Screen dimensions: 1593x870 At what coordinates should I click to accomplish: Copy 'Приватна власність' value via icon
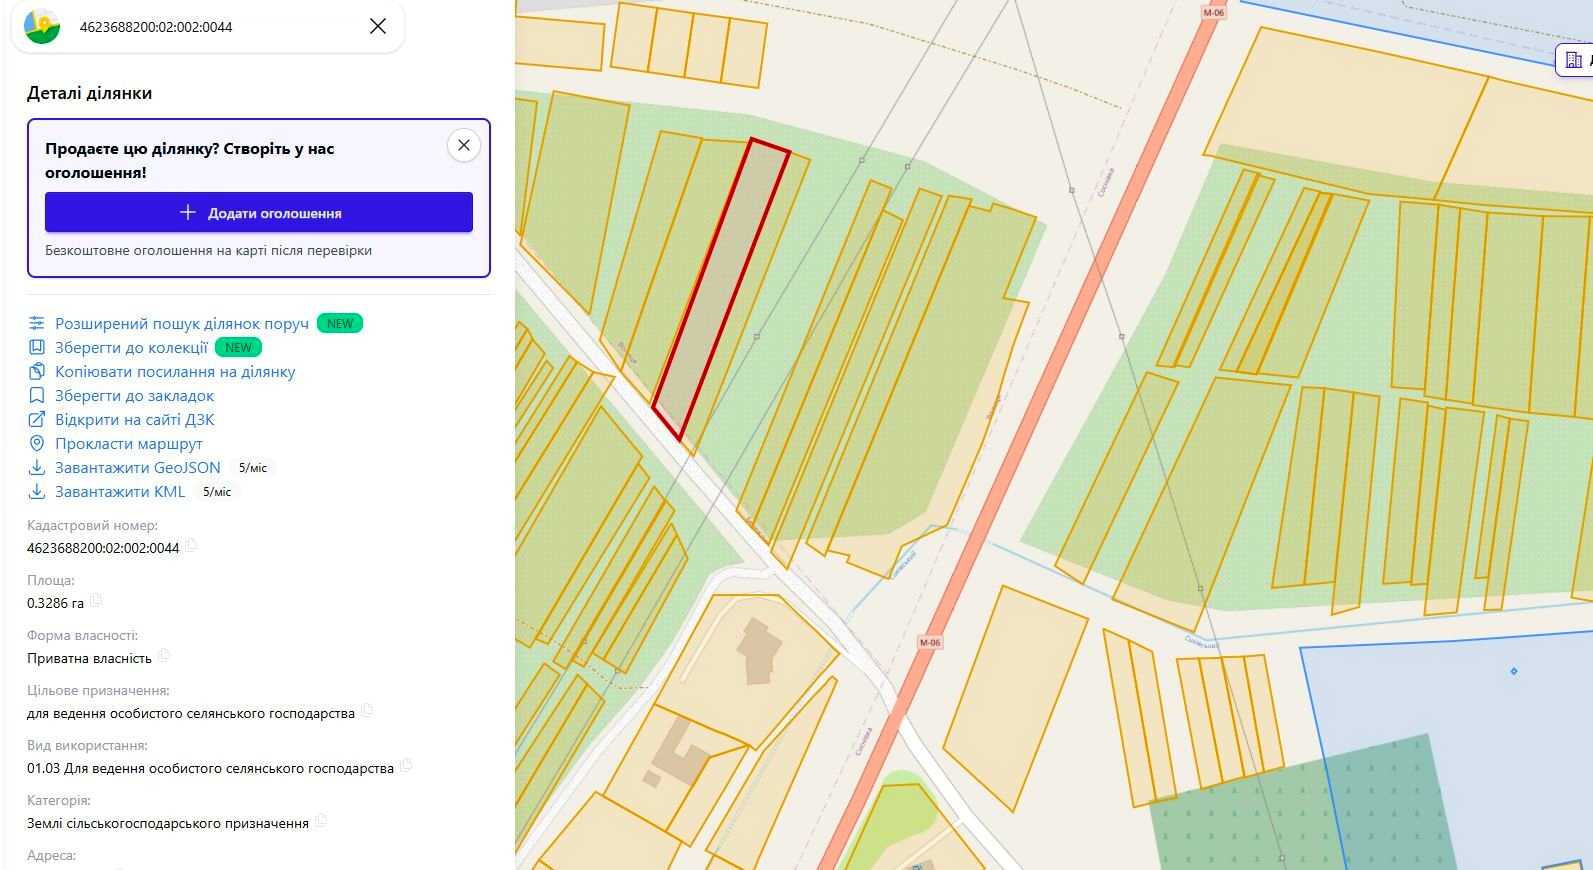click(x=164, y=656)
